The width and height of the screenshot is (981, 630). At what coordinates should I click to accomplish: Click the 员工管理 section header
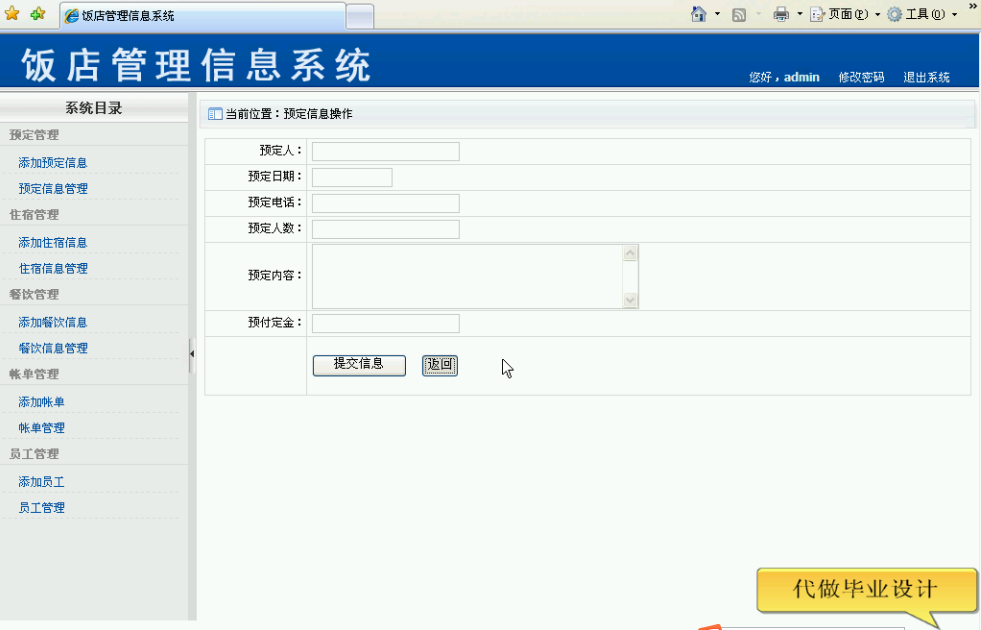pyautogui.click(x=34, y=454)
